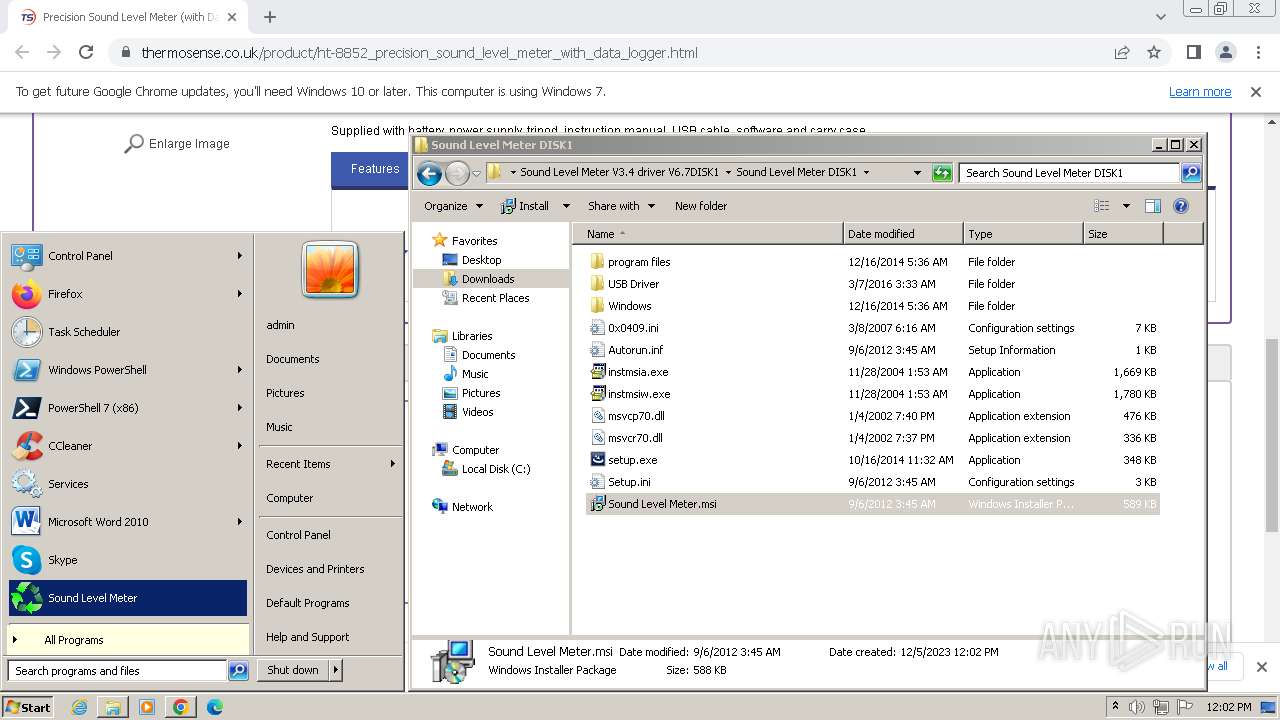
Task: Open Network in the navigation pane
Action: 472,507
